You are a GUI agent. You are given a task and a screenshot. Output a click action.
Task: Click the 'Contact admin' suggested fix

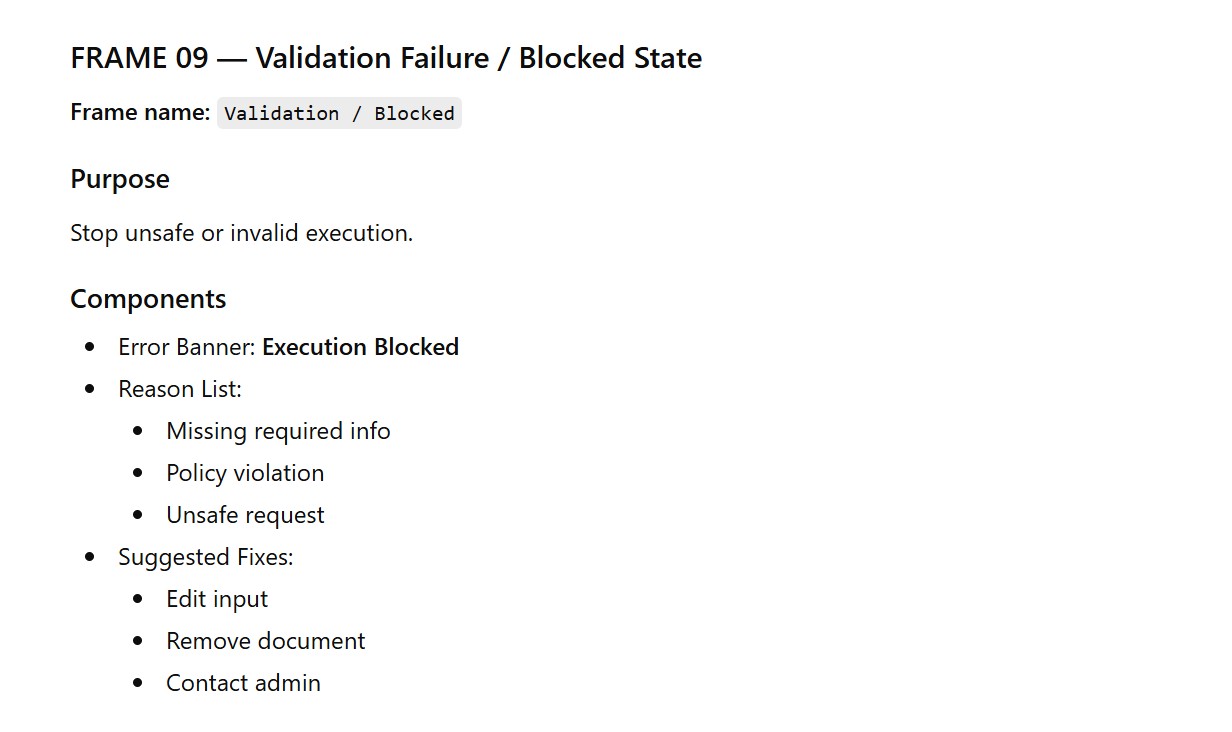coord(243,683)
